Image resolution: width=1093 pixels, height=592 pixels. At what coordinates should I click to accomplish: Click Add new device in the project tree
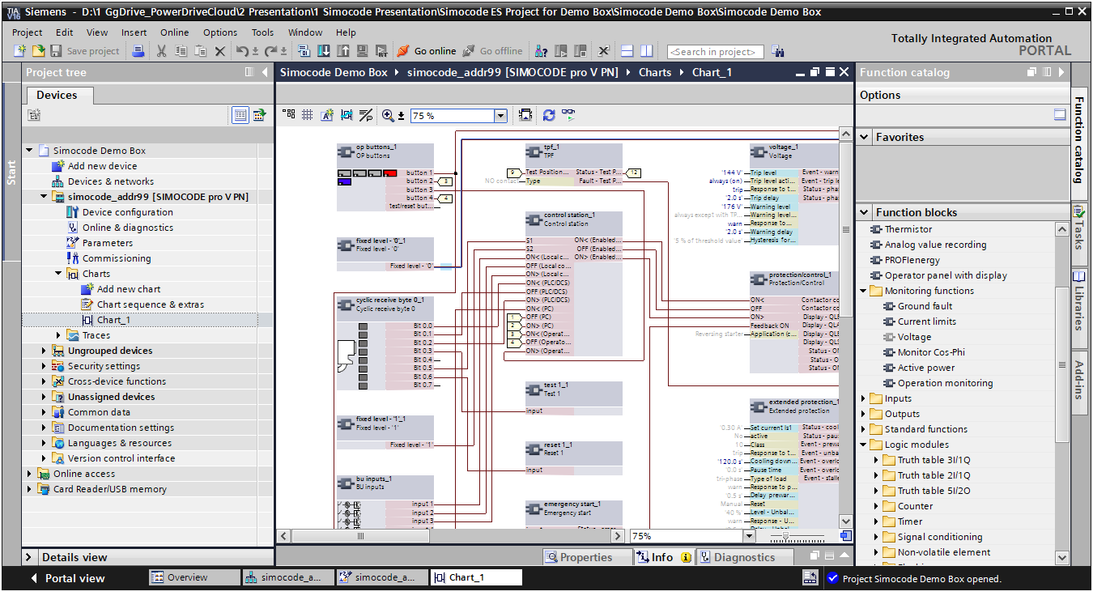[x=105, y=165]
